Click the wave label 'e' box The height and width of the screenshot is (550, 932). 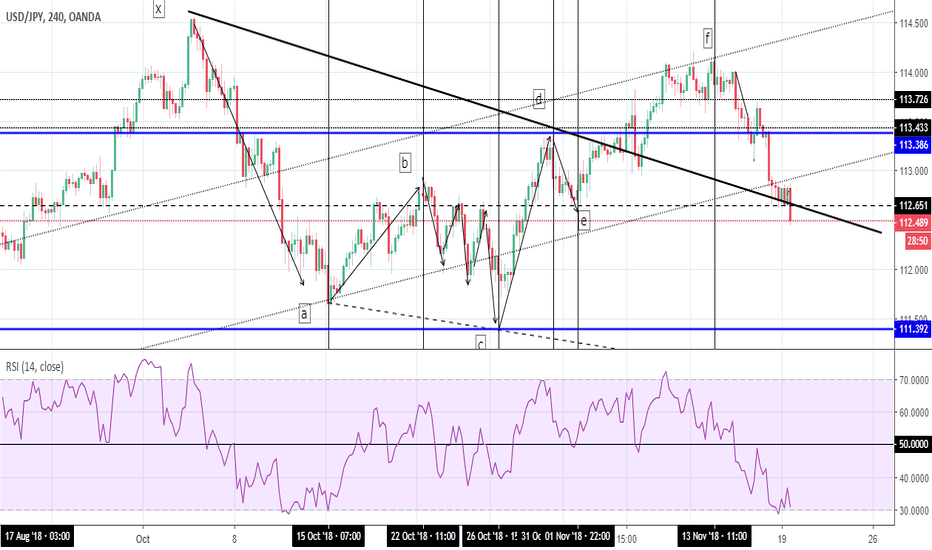(584, 221)
